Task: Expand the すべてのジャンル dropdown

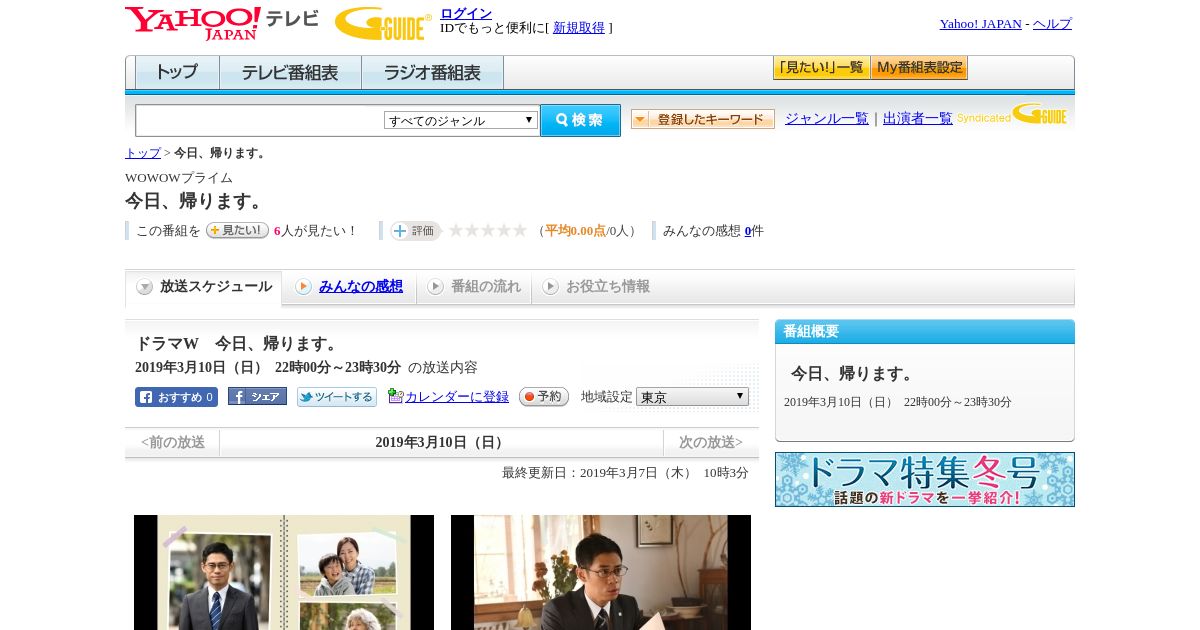Action: (x=461, y=120)
